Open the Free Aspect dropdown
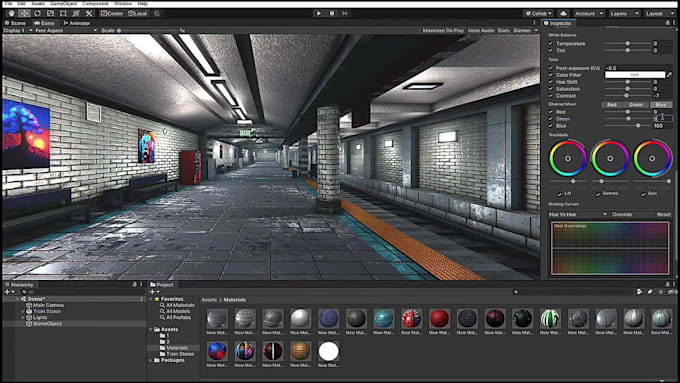This screenshot has width=680, height=383. [66, 30]
